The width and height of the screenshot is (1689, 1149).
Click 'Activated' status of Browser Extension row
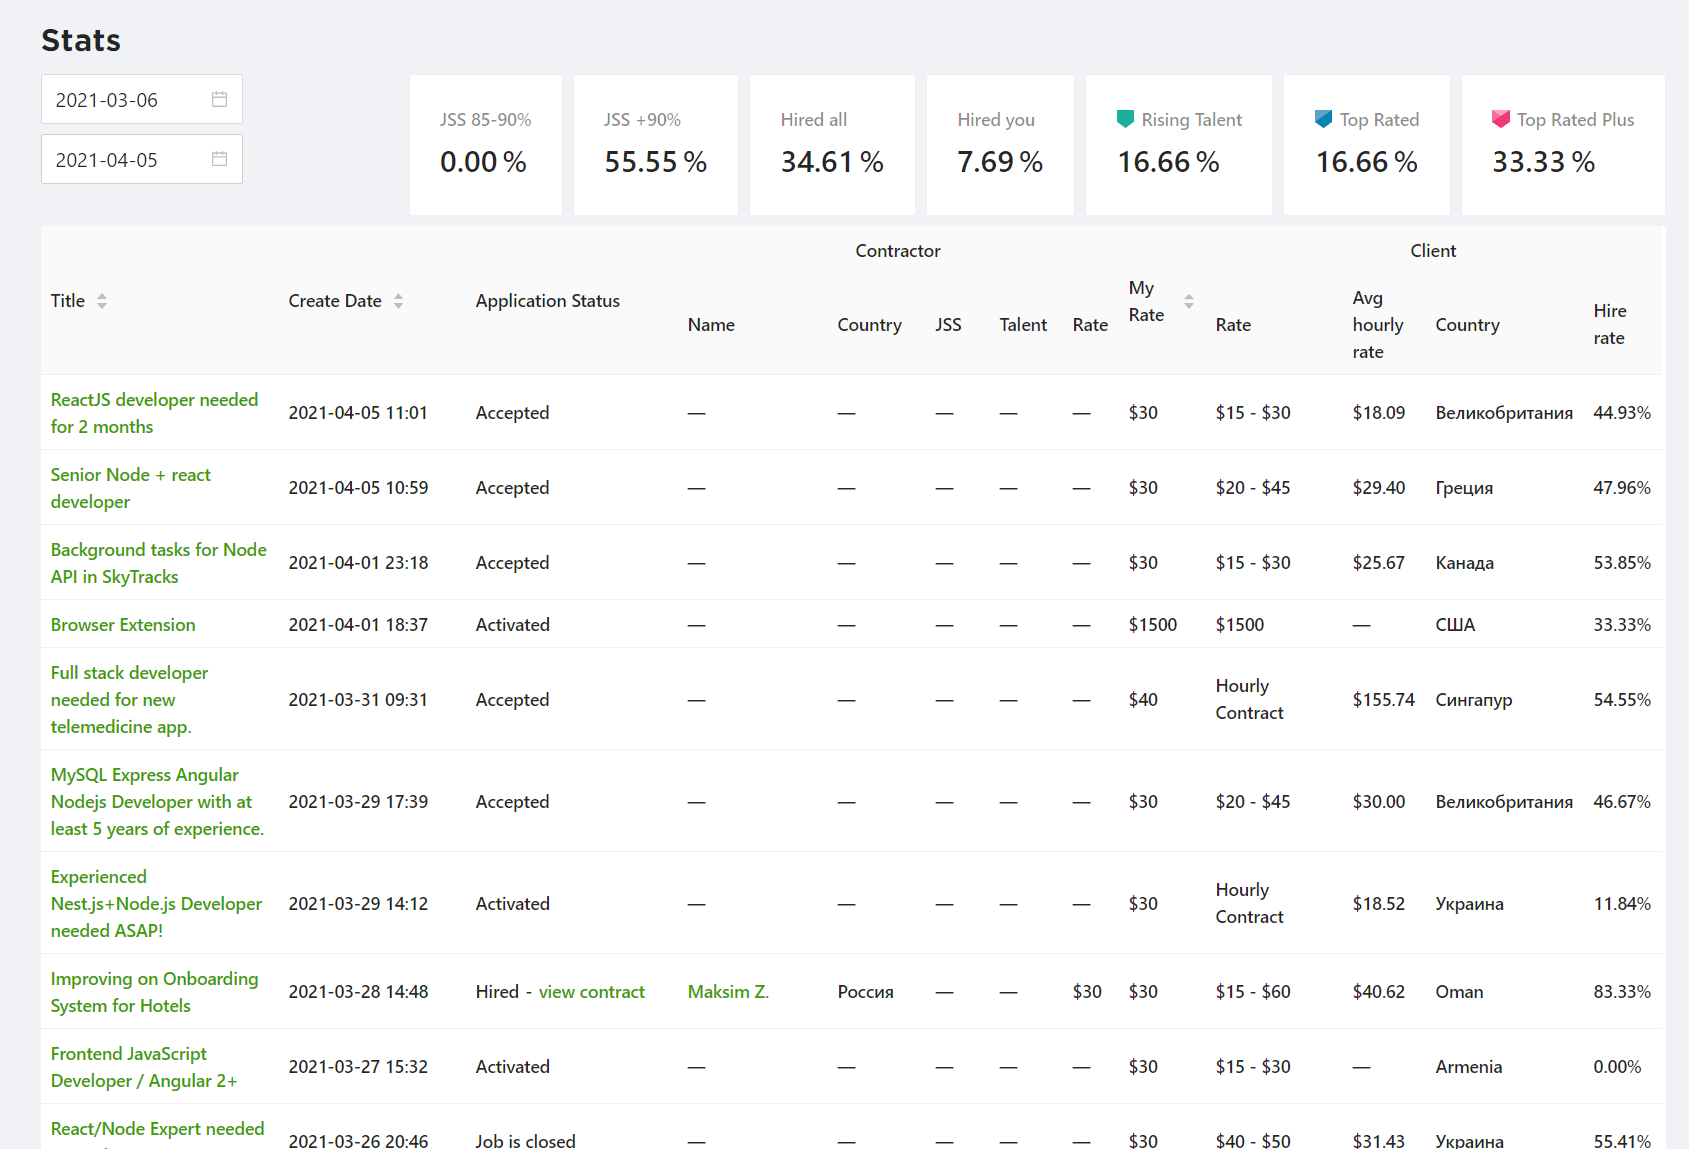513,625
